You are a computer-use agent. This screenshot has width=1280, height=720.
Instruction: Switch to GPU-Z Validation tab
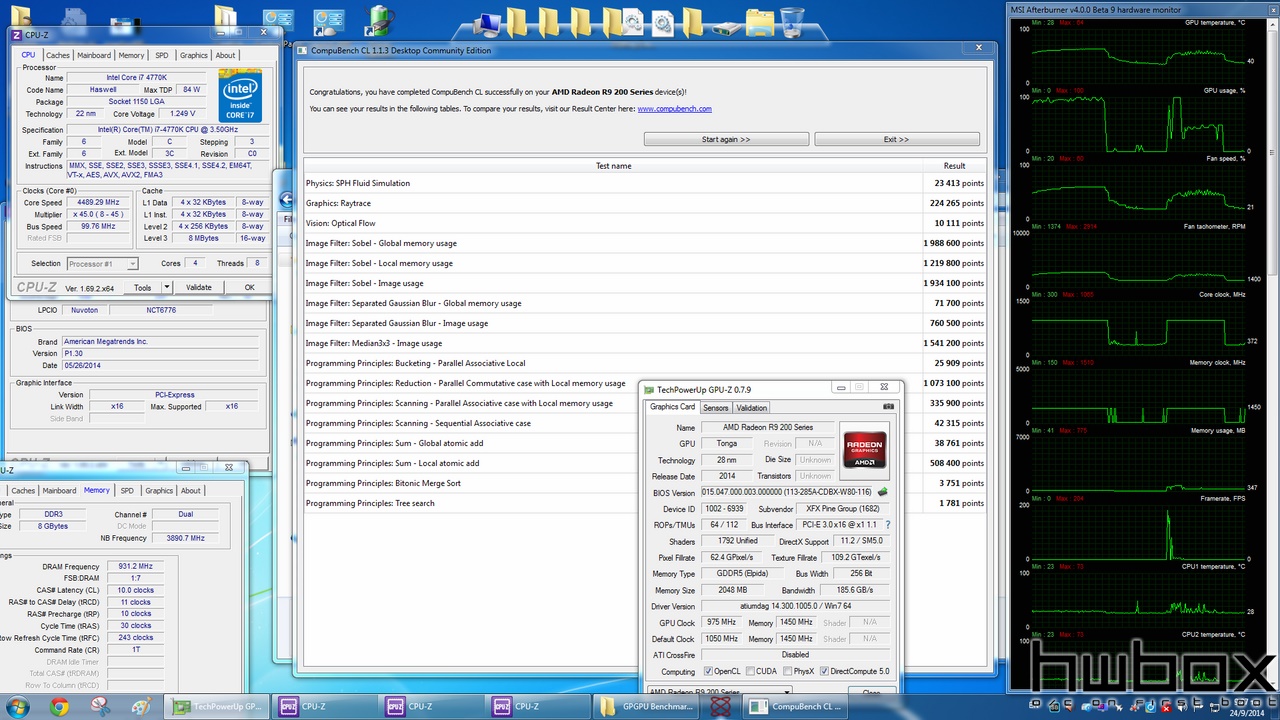[x=751, y=408]
